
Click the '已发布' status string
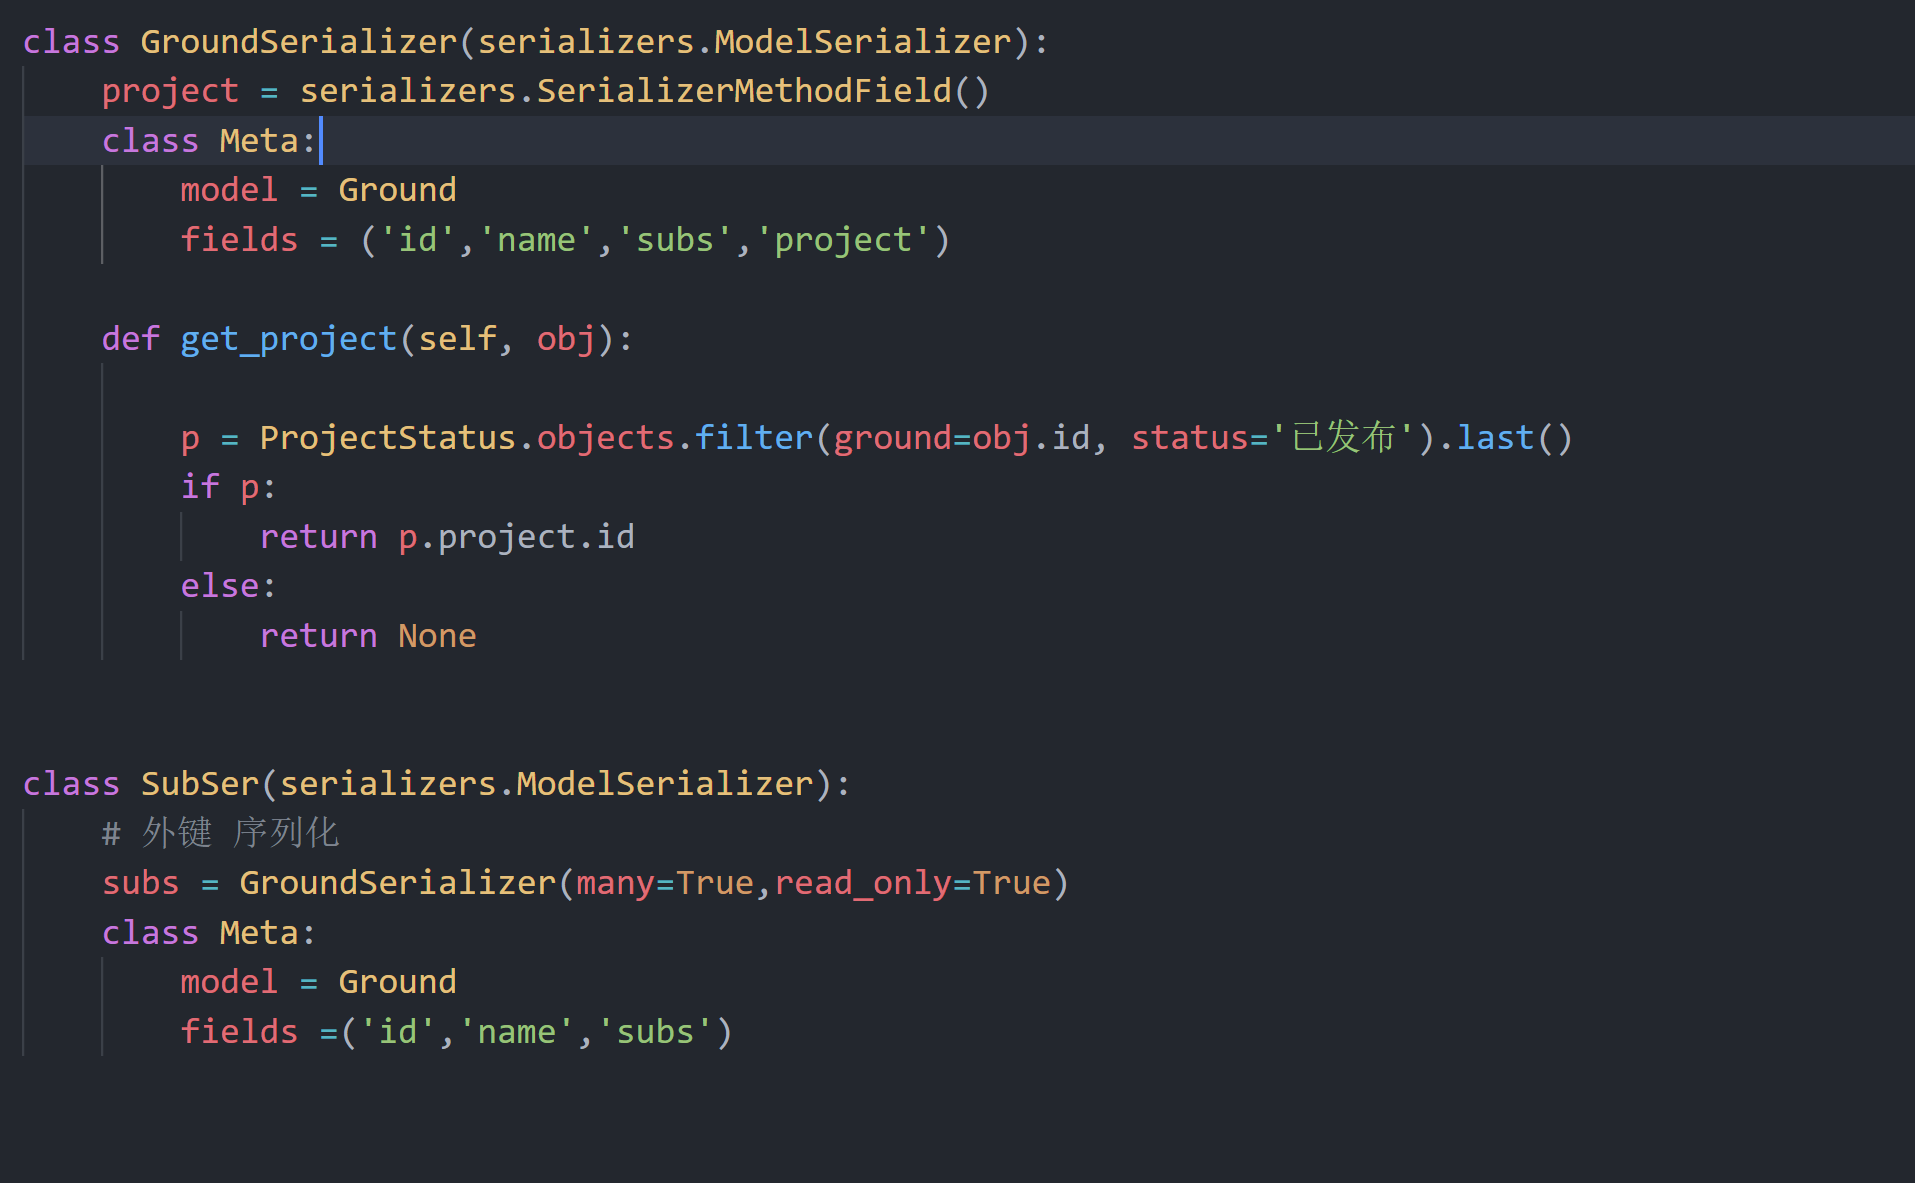[1343, 438]
